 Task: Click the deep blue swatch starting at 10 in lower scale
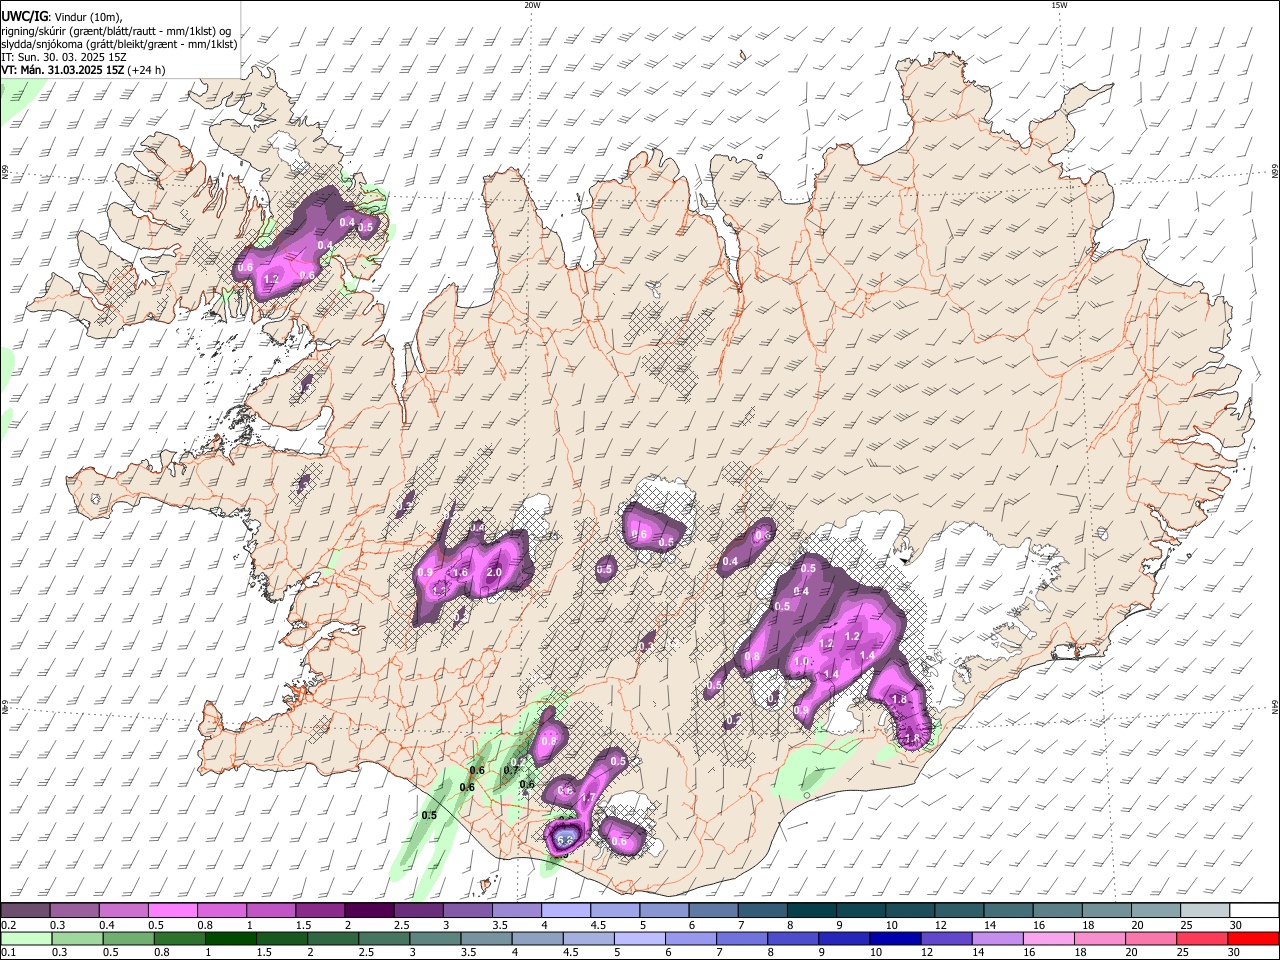click(x=895, y=938)
